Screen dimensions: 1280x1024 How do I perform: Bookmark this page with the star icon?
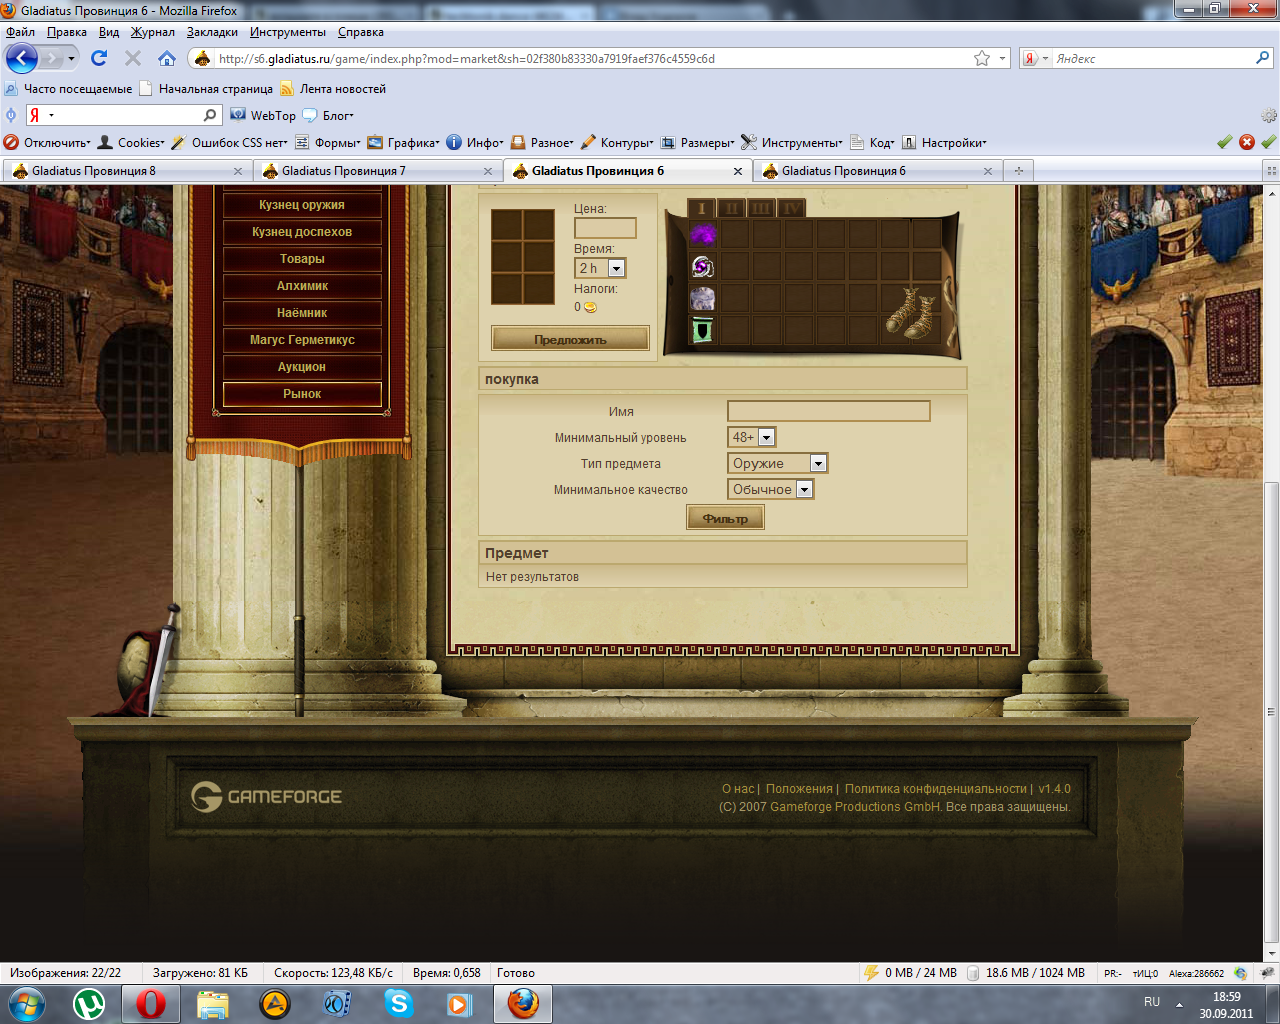[982, 59]
